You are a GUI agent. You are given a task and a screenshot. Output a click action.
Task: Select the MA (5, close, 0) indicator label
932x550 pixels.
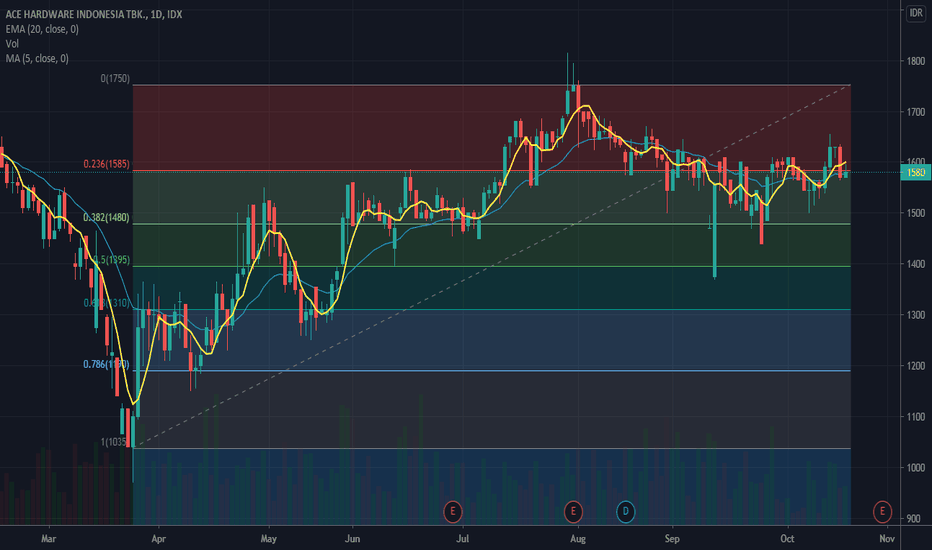(37, 58)
